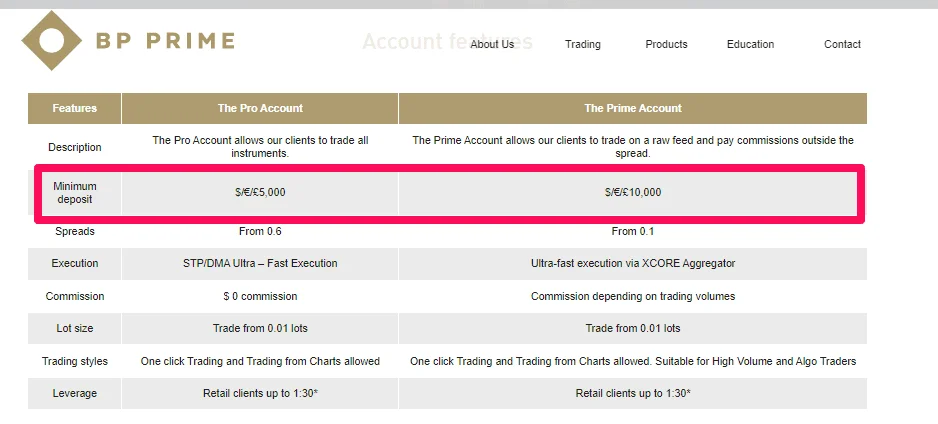The image size is (938, 424).
Task: Open the Contact page link
Action: (x=842, y=44)
